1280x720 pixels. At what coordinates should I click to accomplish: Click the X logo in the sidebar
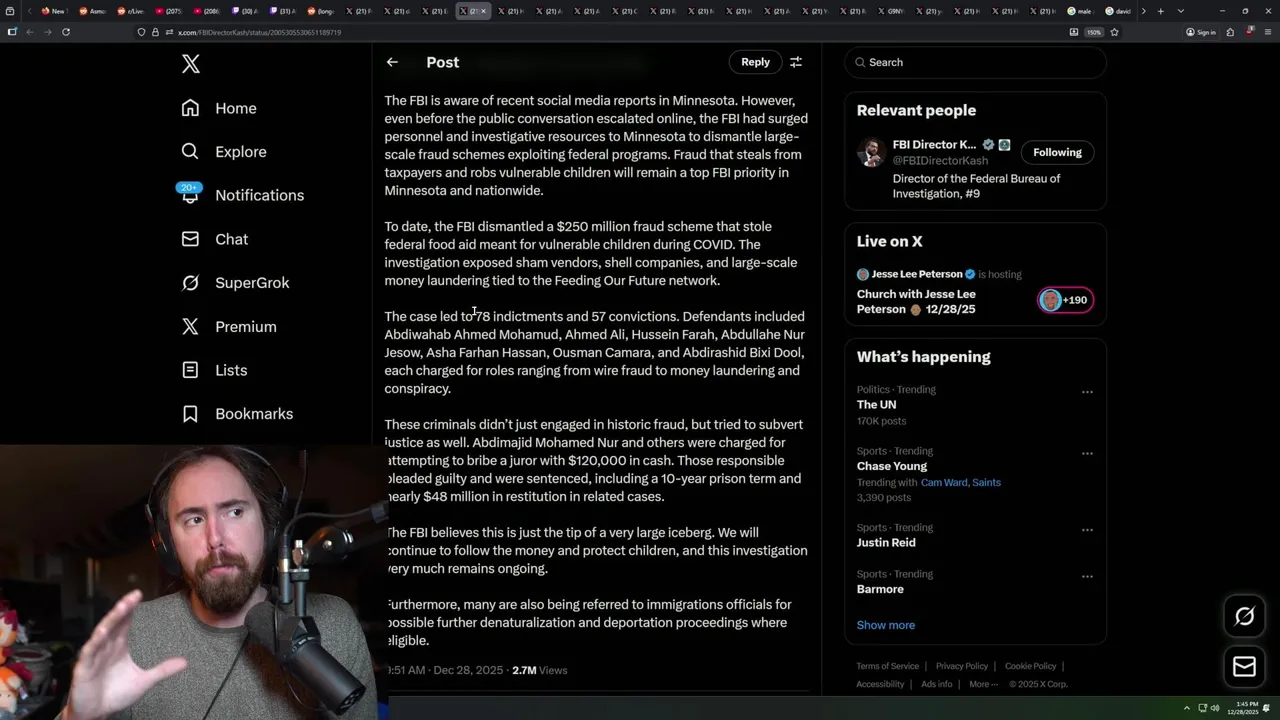coord(191,64)
